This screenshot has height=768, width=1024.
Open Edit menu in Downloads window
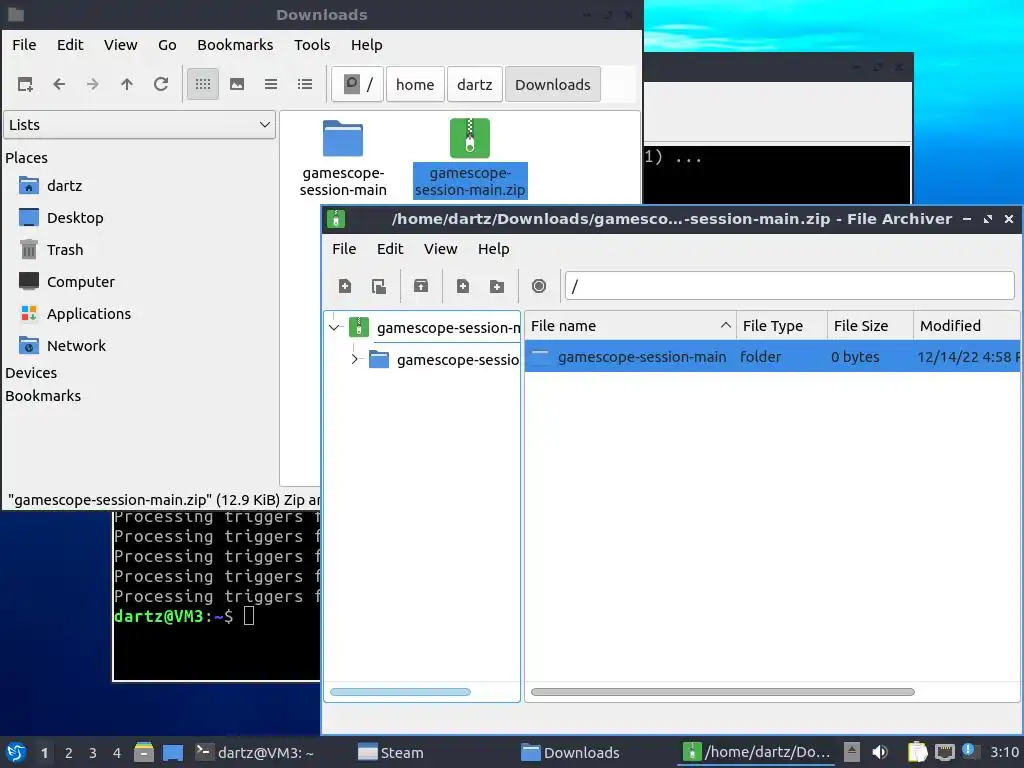click(70, 45)
